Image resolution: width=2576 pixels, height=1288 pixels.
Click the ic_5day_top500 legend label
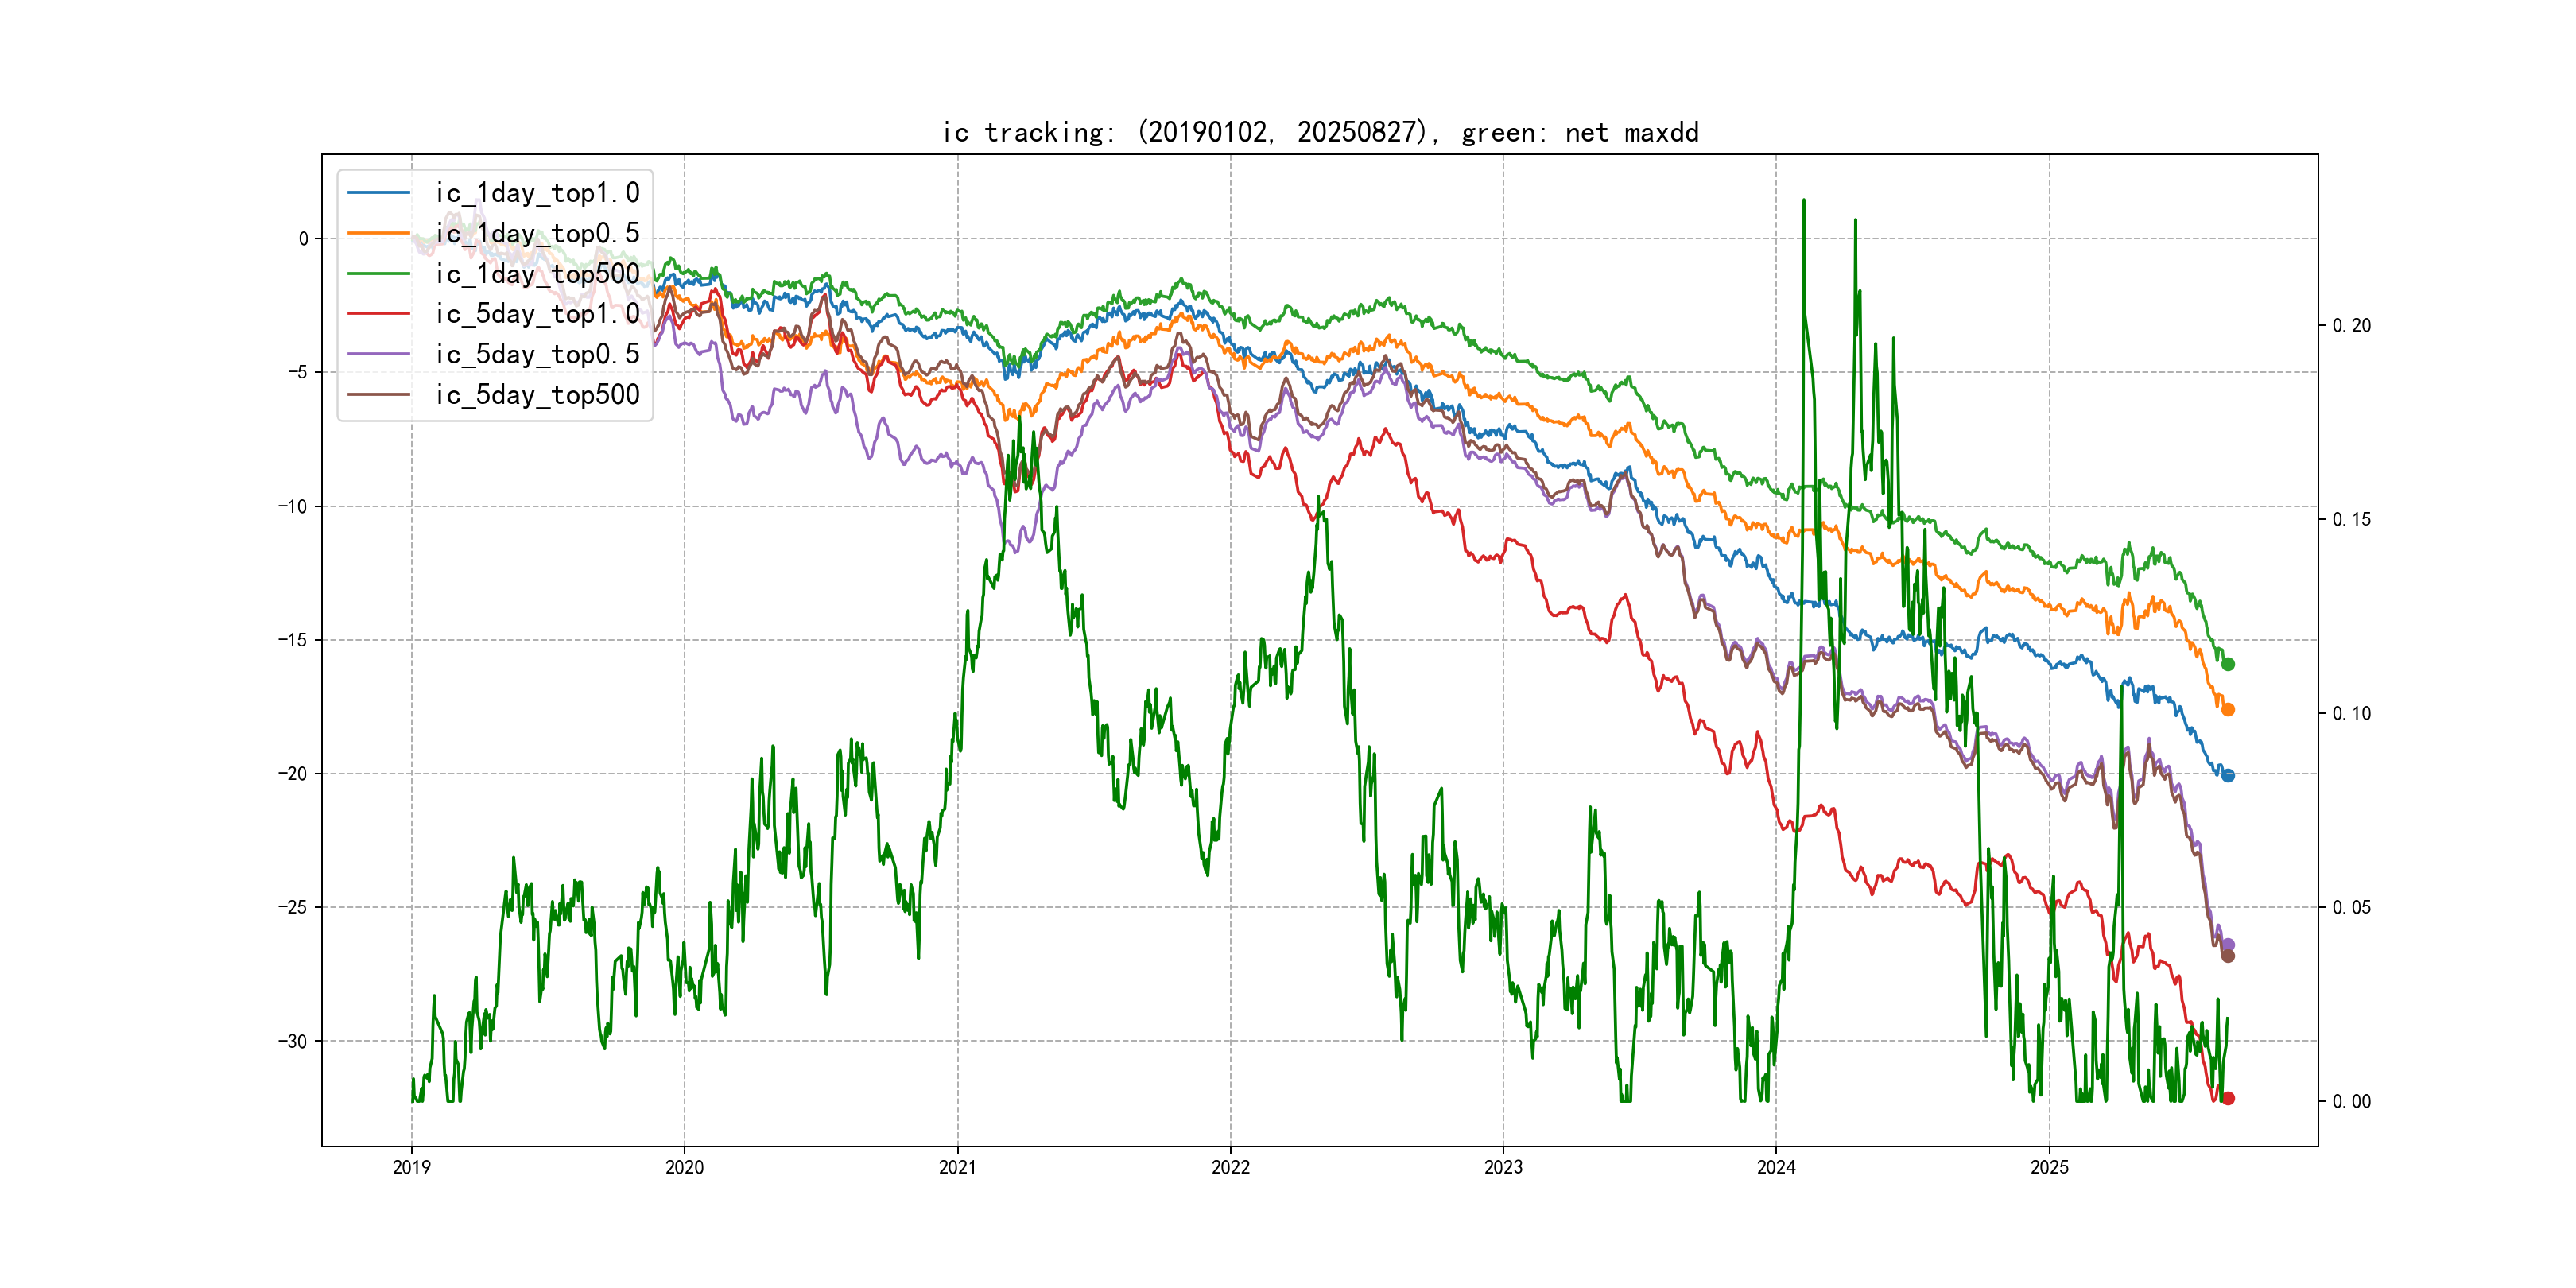coord(537,395)
